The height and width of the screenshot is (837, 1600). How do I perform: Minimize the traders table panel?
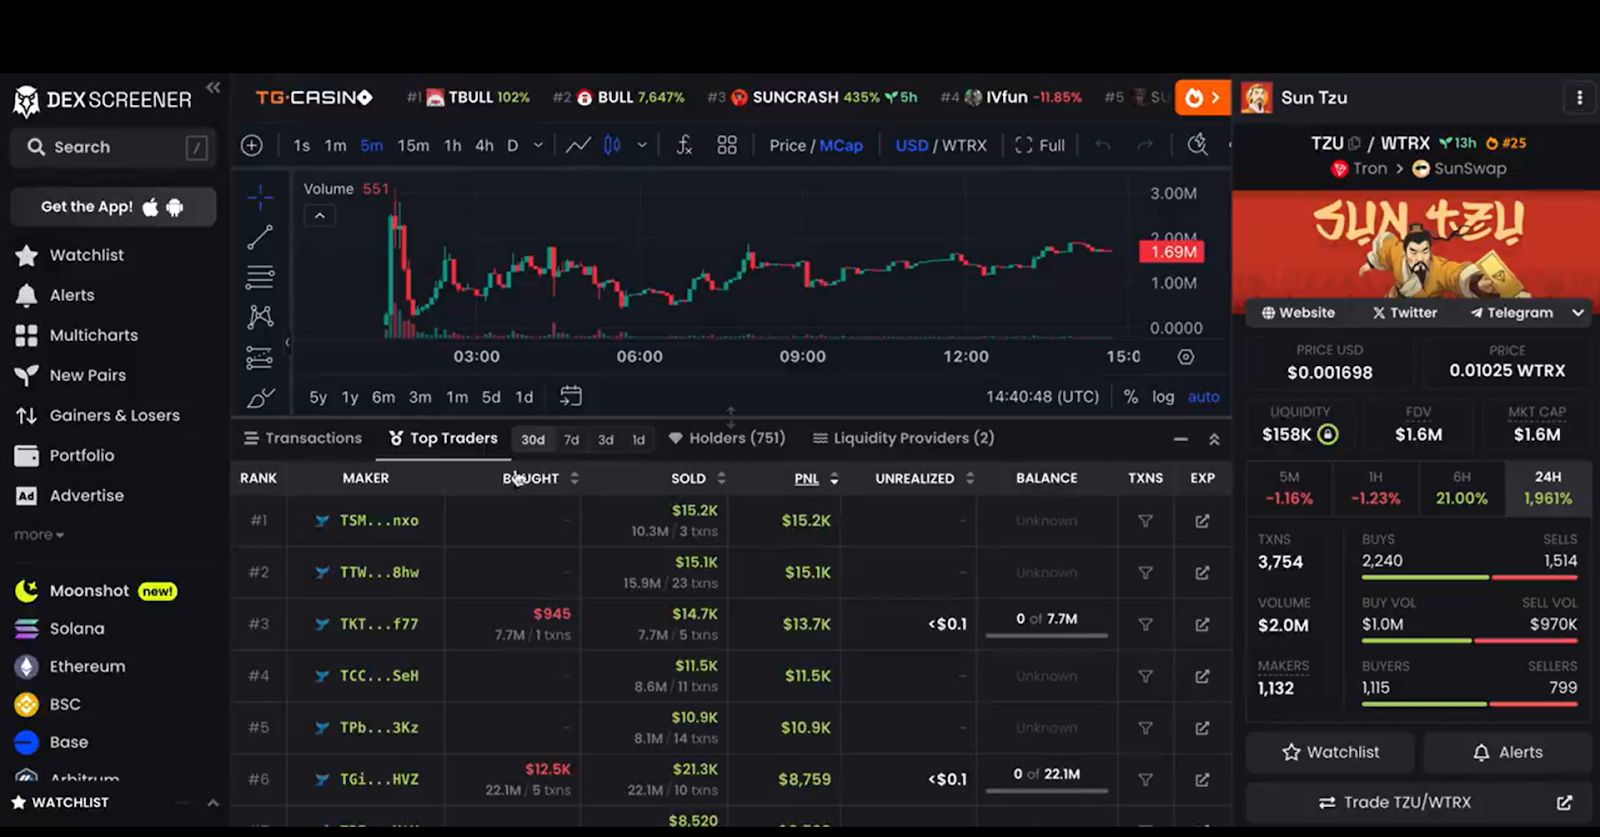pyautogui.click(x=1181, y=439)
